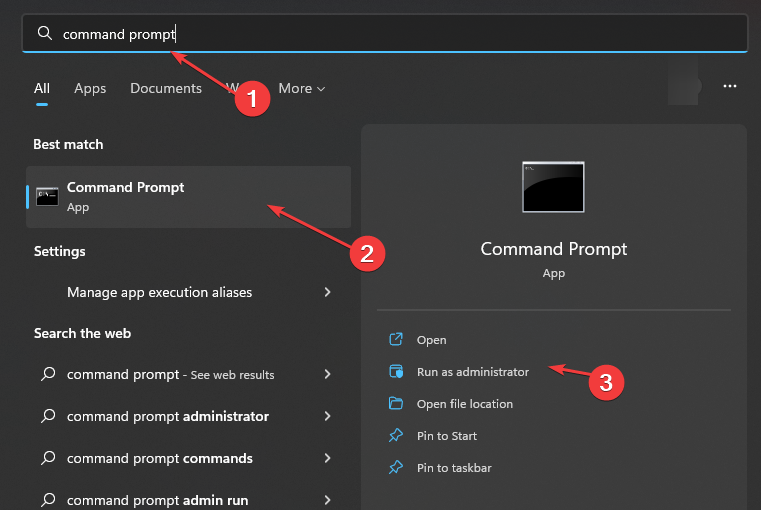Click search icon beside 'command prompt commands'

48,458
